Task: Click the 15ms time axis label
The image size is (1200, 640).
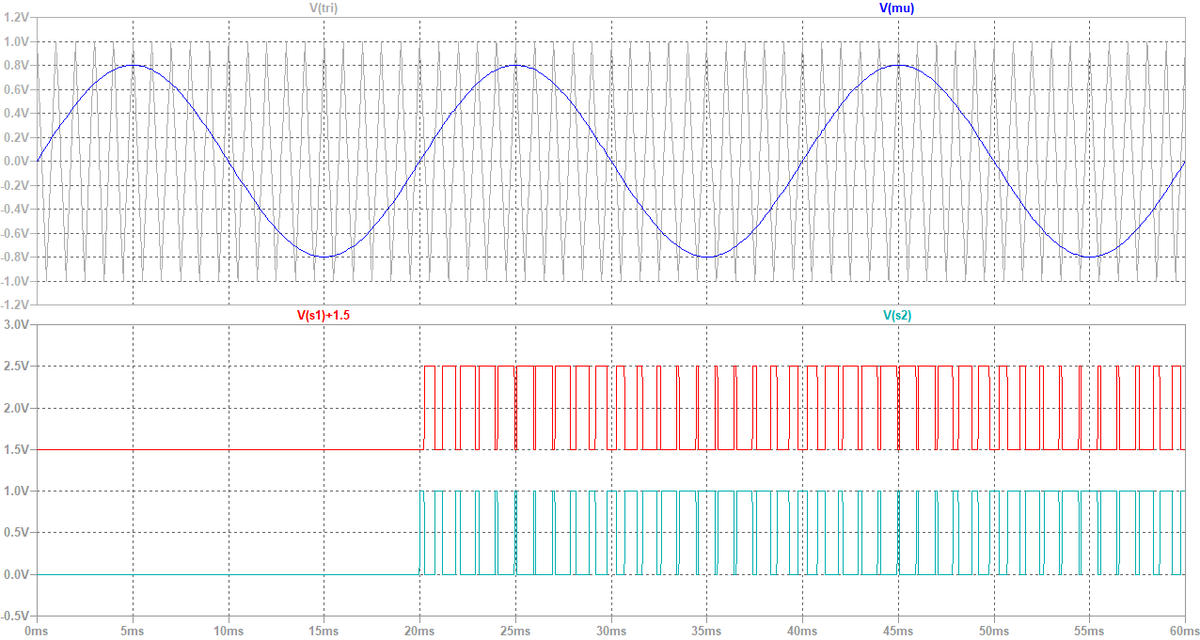Action: (324, 632)
